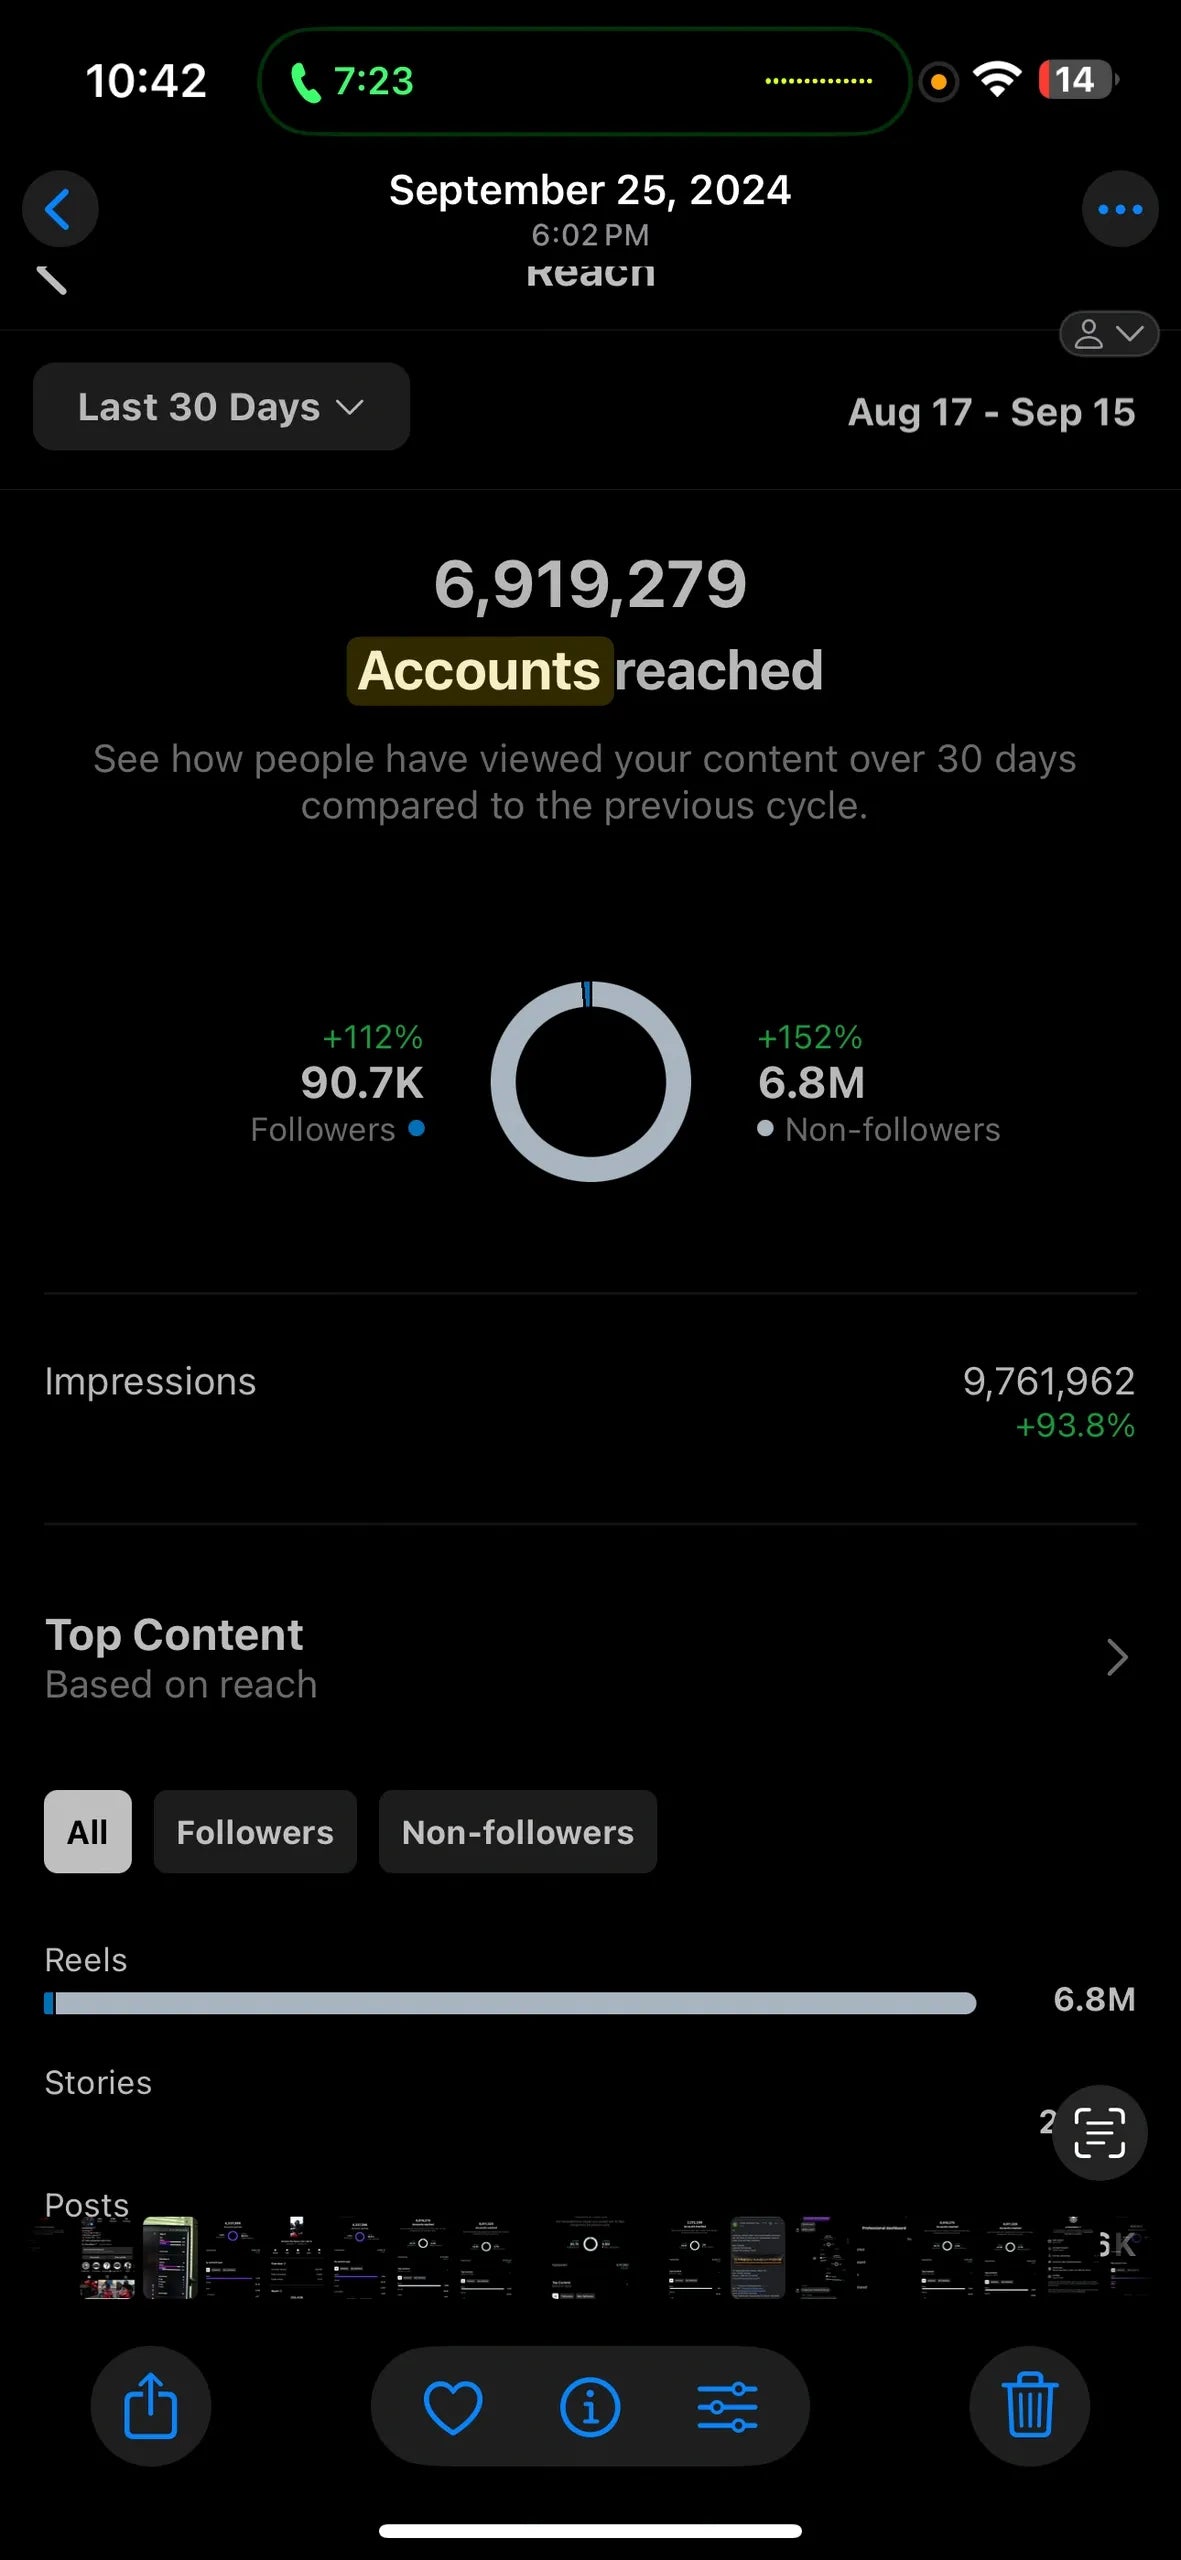Select the All filter chip
The height and width of the screenshot is (2560, 1181).
point(88,1831)
